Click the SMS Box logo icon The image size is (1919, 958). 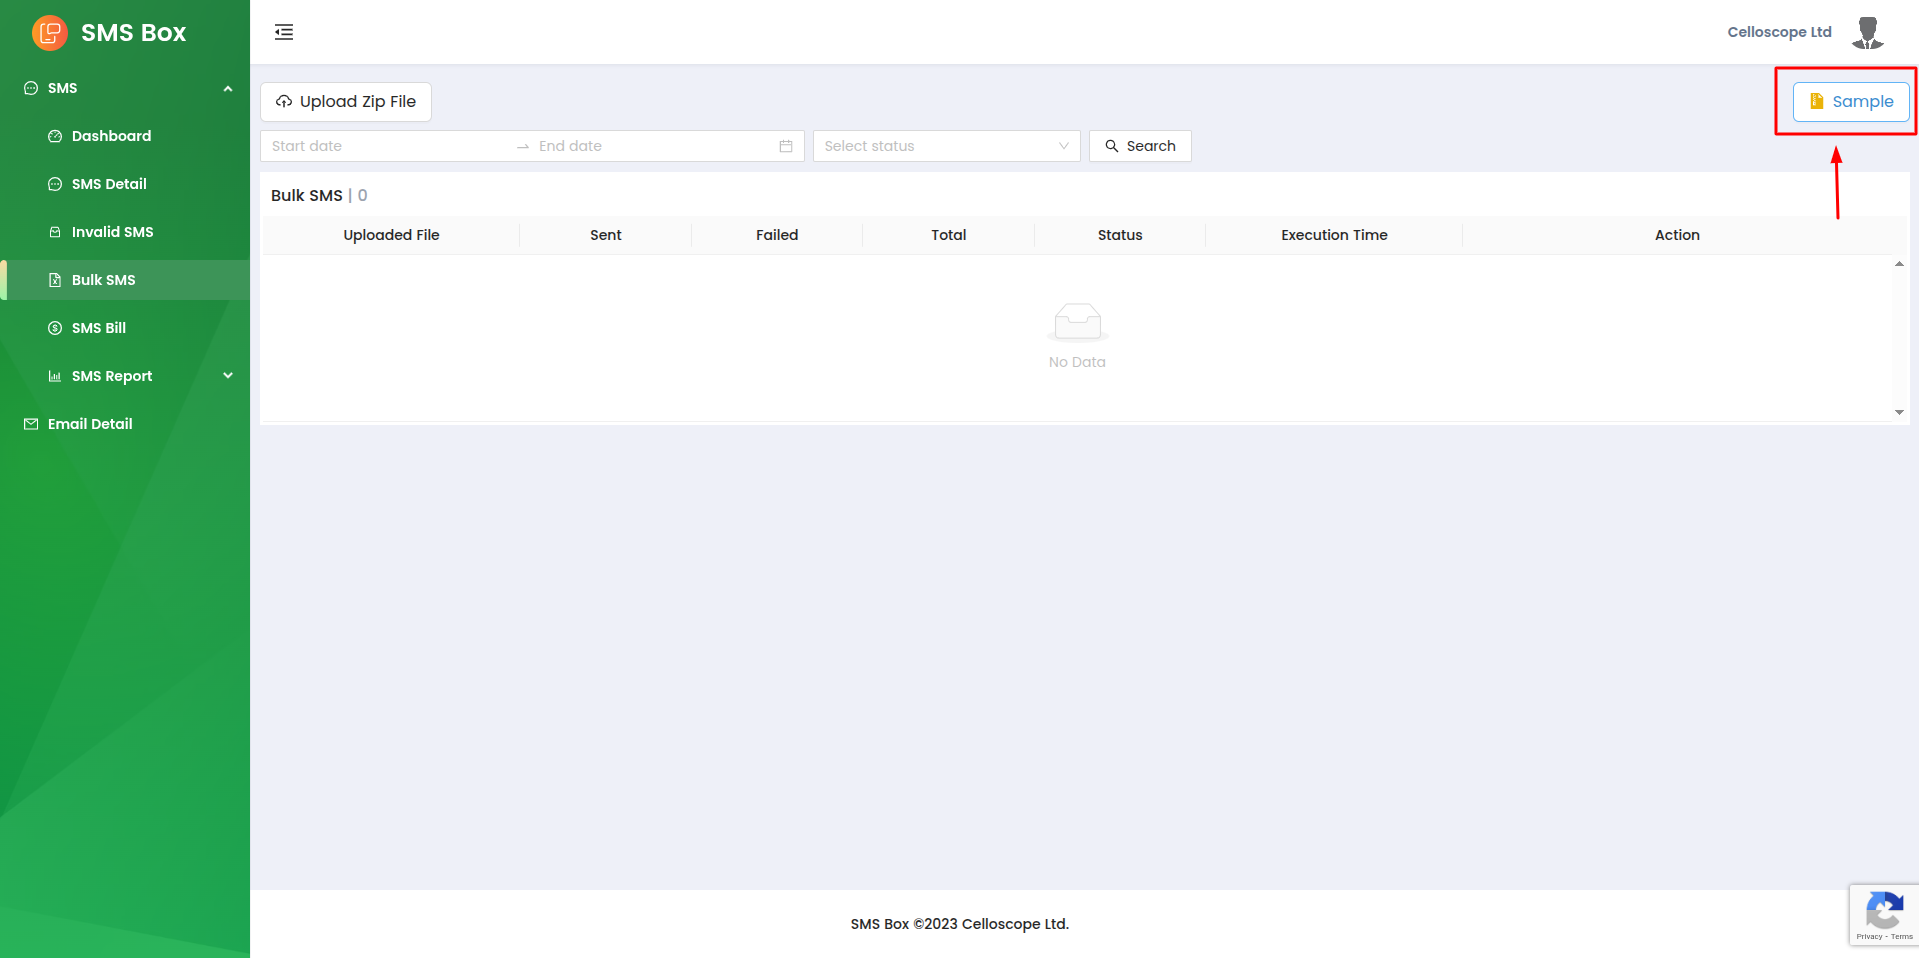[49, 33]
